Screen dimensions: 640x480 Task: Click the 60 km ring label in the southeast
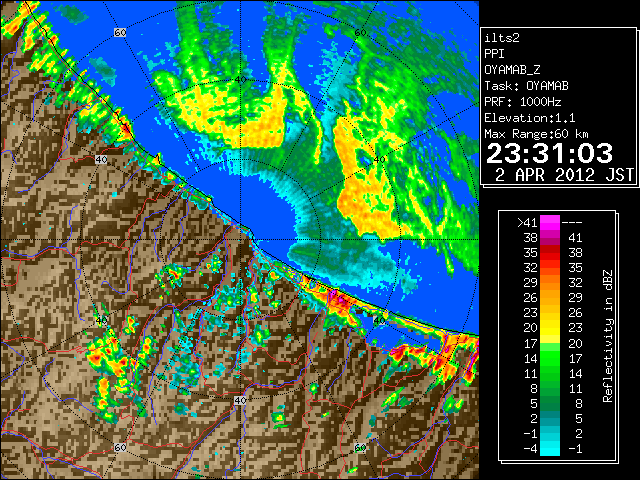pyautogui.click(x=360, y=448)
